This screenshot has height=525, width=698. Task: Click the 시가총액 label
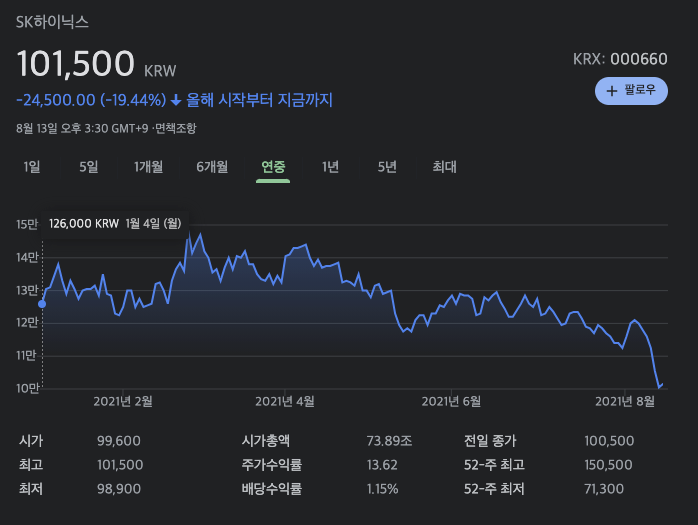[x=266, y=441]
